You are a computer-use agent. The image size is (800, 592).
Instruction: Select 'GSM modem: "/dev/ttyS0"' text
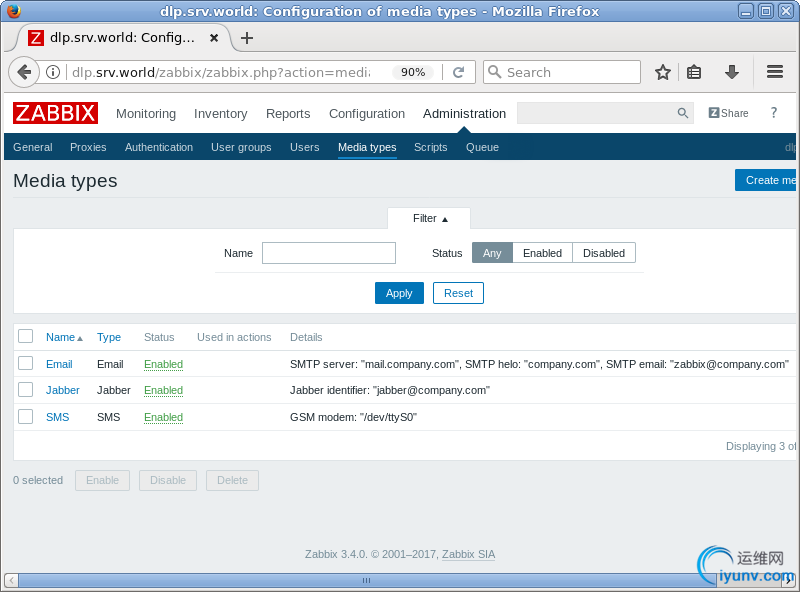(354, 417)
